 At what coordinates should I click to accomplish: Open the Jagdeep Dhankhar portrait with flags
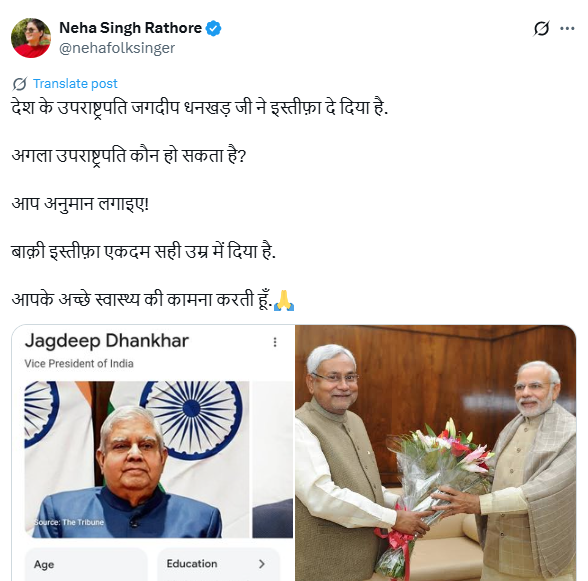click(x=137, y=459)
